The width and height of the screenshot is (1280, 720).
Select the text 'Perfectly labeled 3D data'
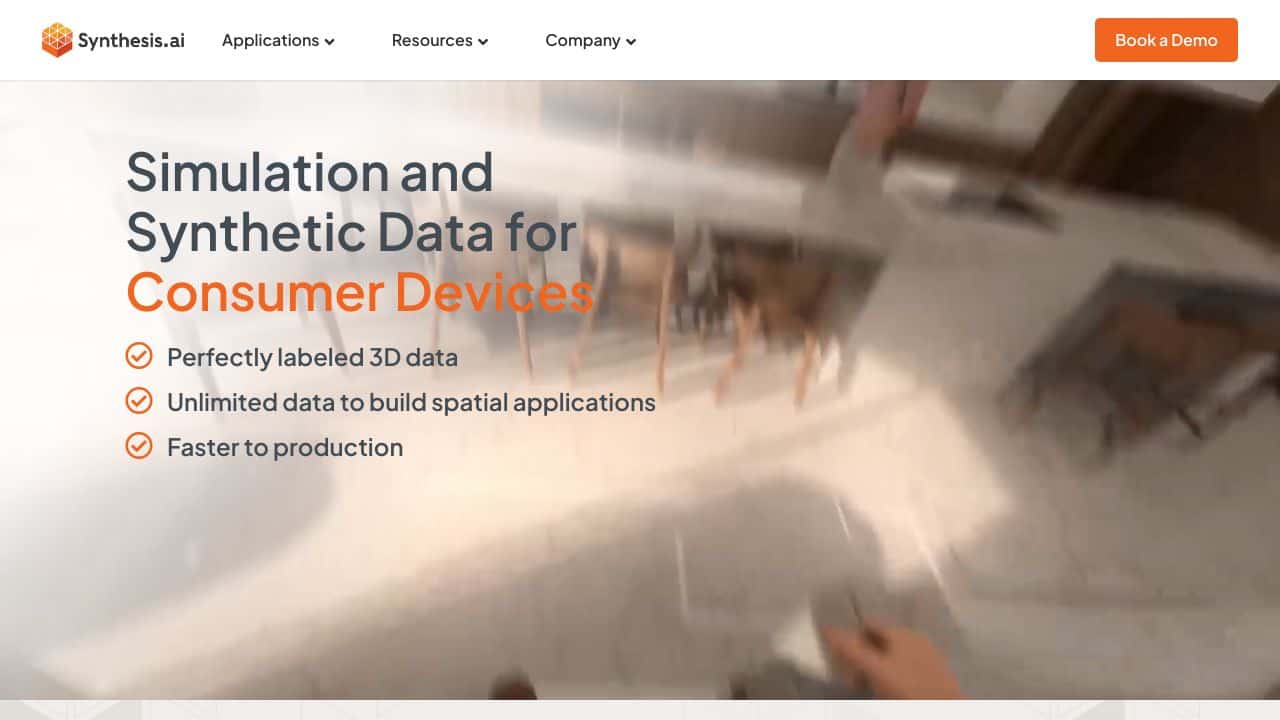coord(312,357)
